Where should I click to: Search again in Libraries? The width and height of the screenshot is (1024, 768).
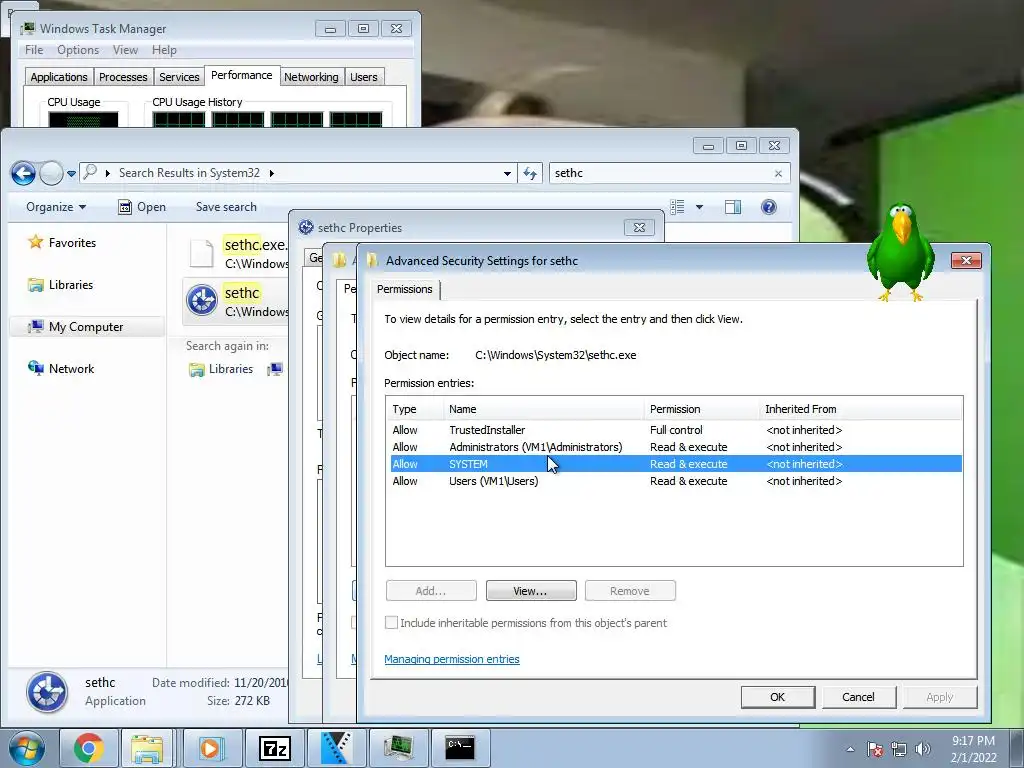click(221, 369)
